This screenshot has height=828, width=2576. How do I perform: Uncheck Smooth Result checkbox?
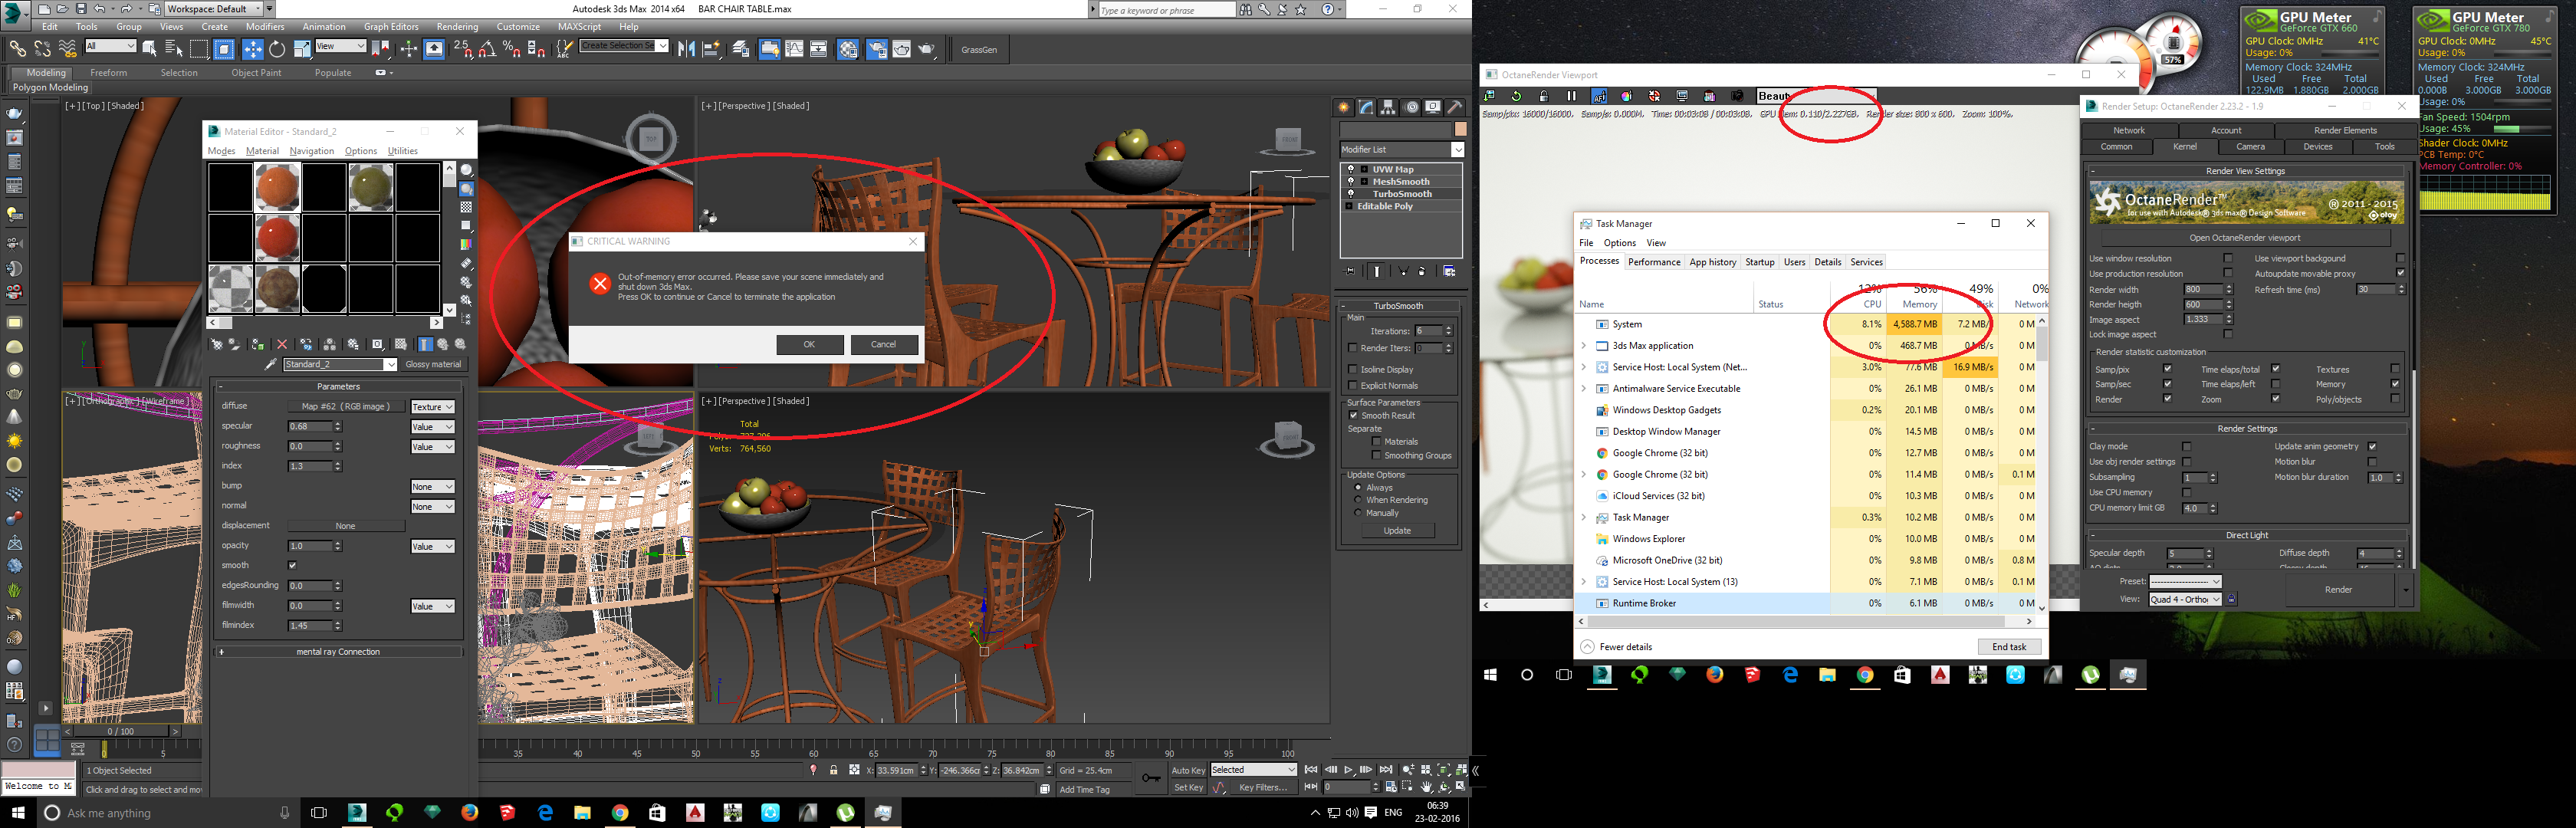click(x=1353, y=415)
